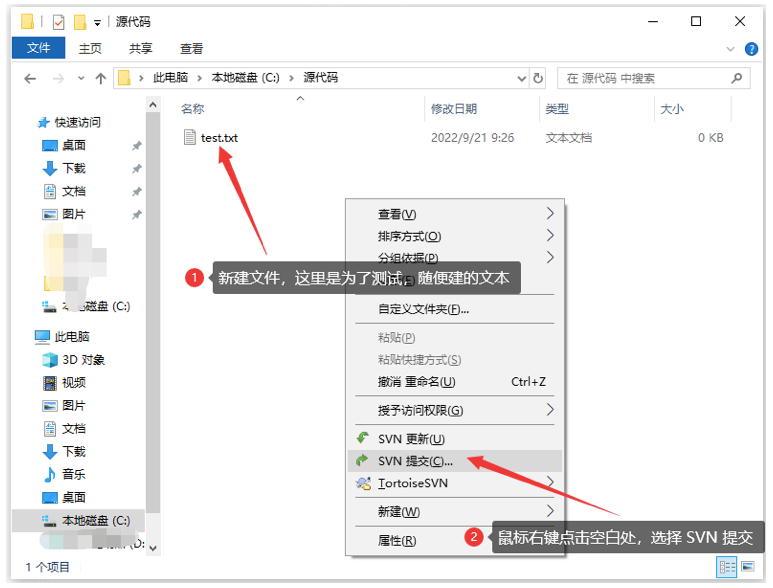Screen dimensions: 773x588
Task: Select 本地磁盘 (C:) in the navigation pane
Action: pos(96,520)
